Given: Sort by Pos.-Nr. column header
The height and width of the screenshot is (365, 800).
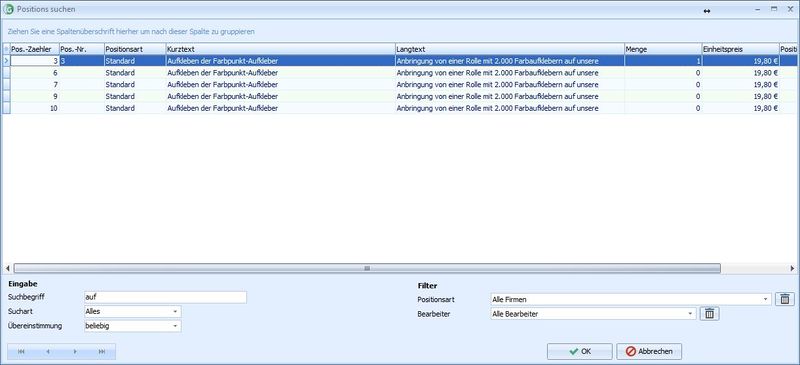Looking at the screenshot, I should pos(82,49).
